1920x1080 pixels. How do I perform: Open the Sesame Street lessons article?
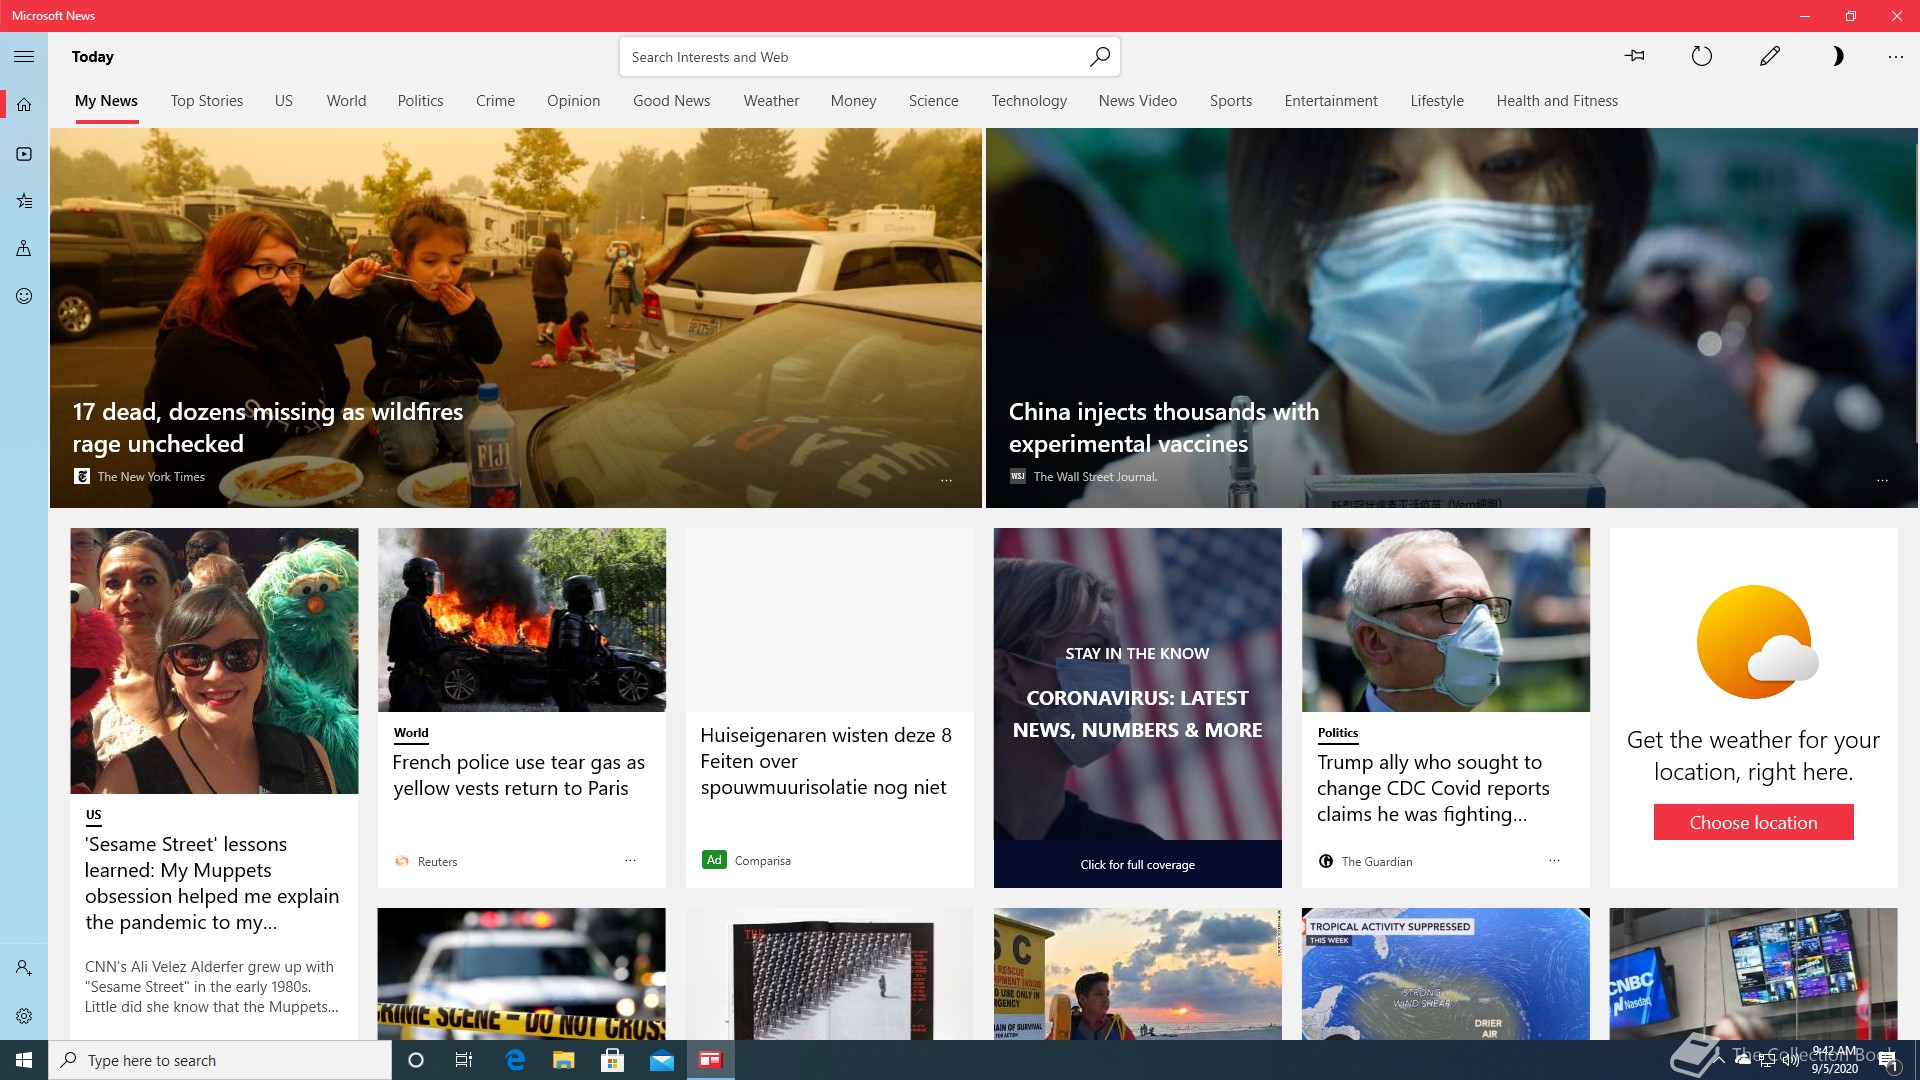pos(212,883)
